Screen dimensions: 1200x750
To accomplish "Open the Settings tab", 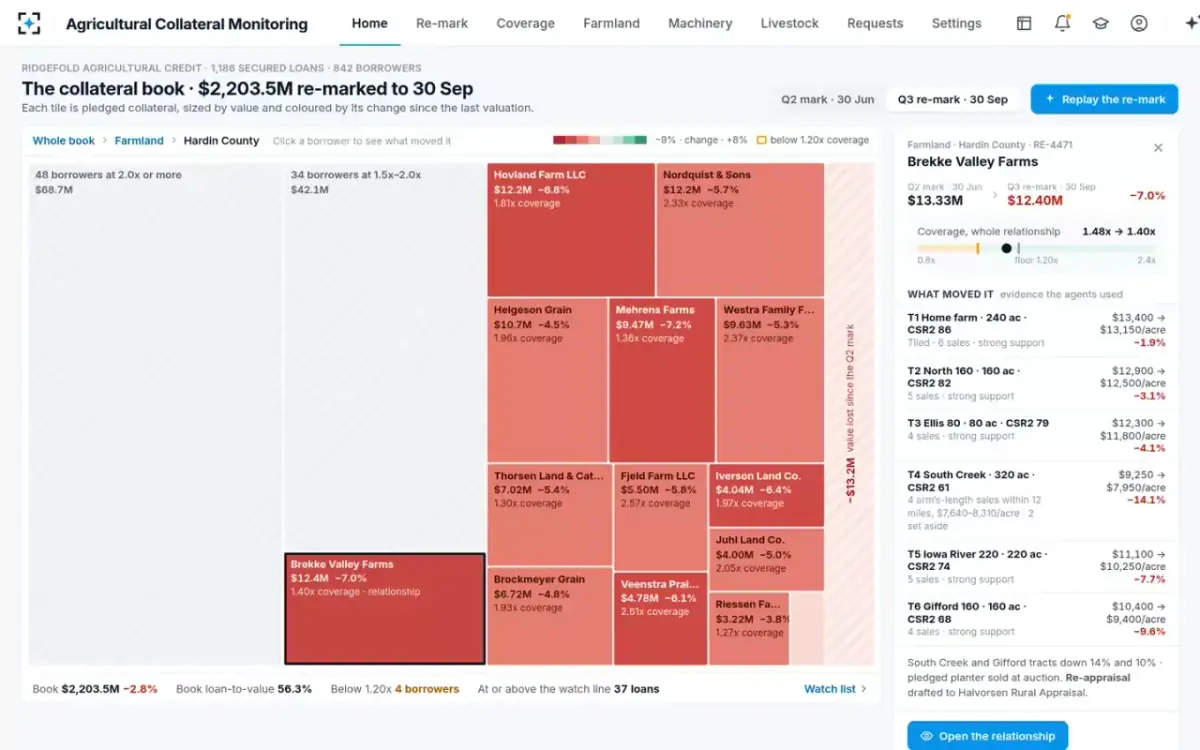I will (957, 23).
